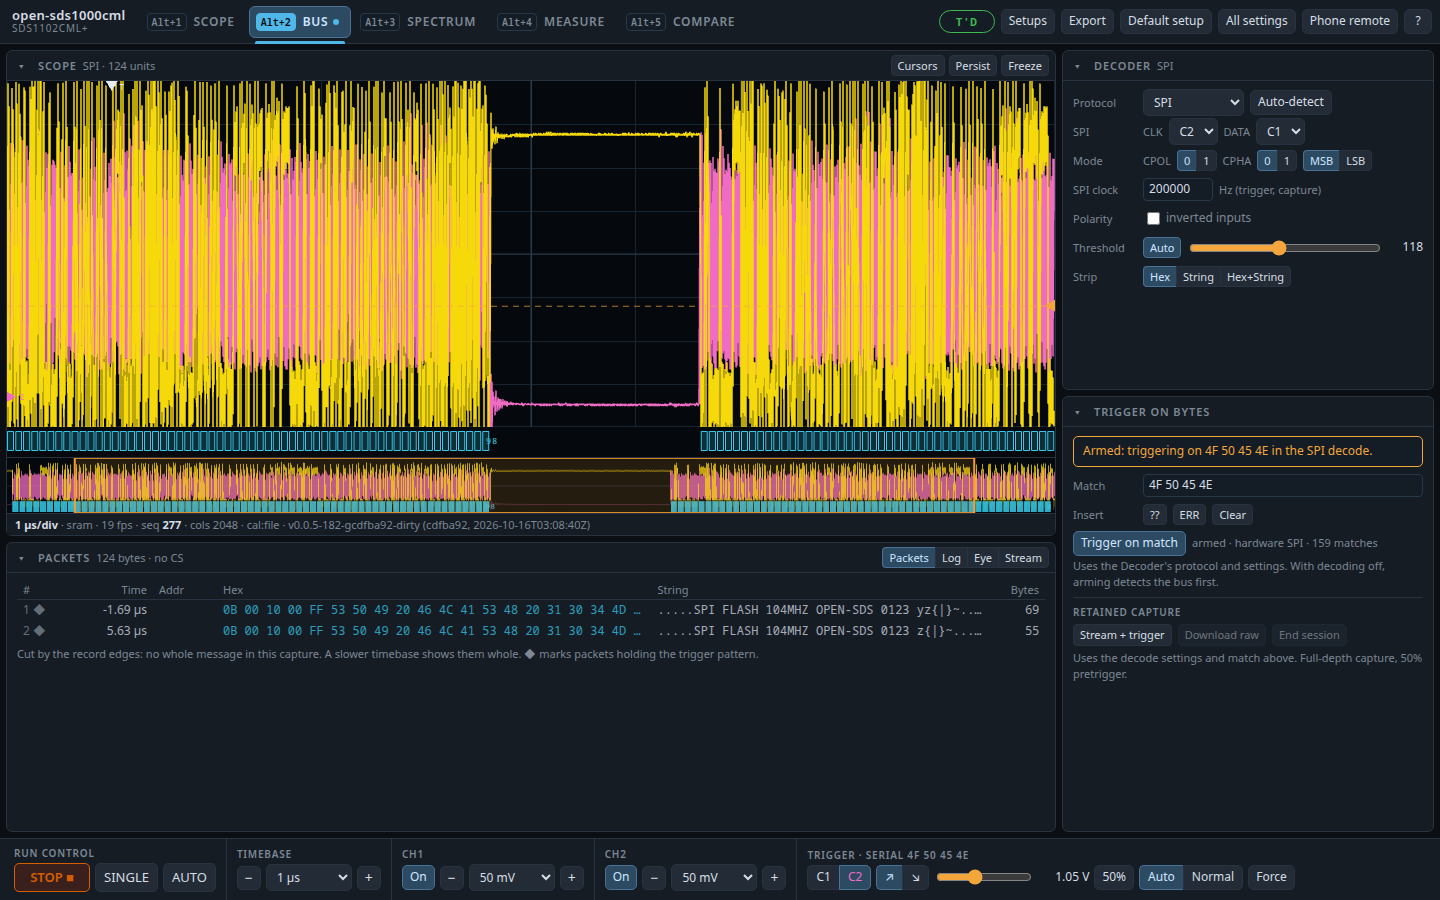The height and width of the screenshot is (900, 1440).
Task: Decrease CH1 volts per division
Action: (x=452, y=878)
